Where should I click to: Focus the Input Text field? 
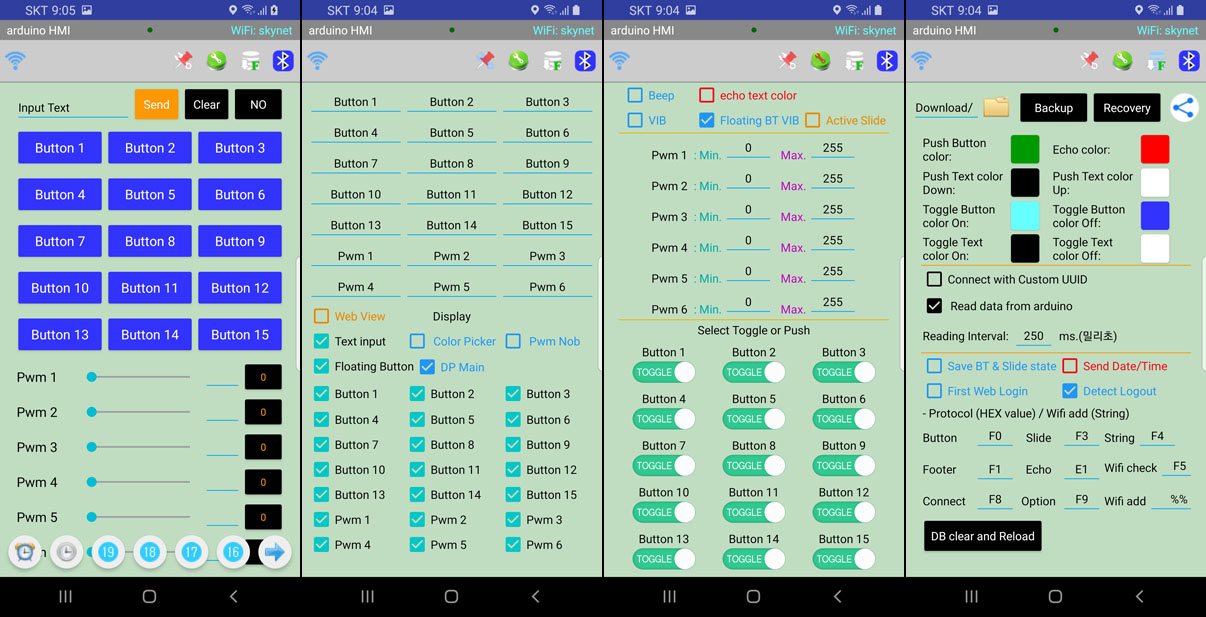[72, 107]
